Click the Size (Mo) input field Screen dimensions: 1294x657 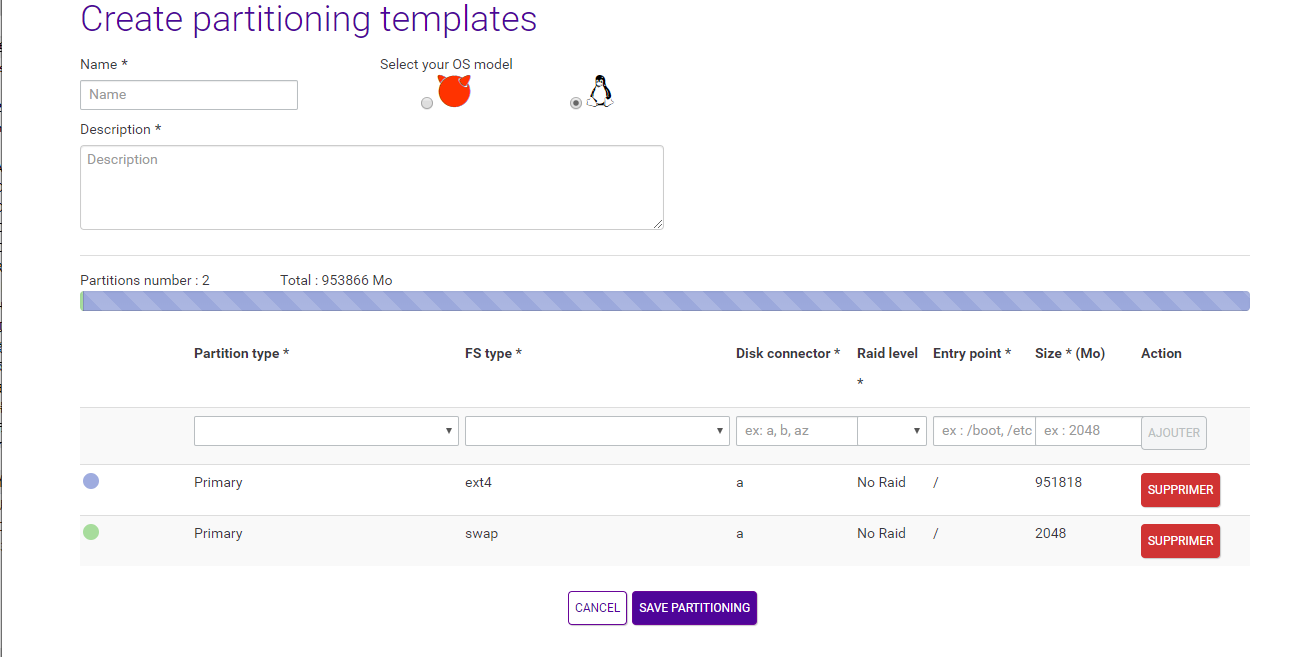pos(1088,431)
